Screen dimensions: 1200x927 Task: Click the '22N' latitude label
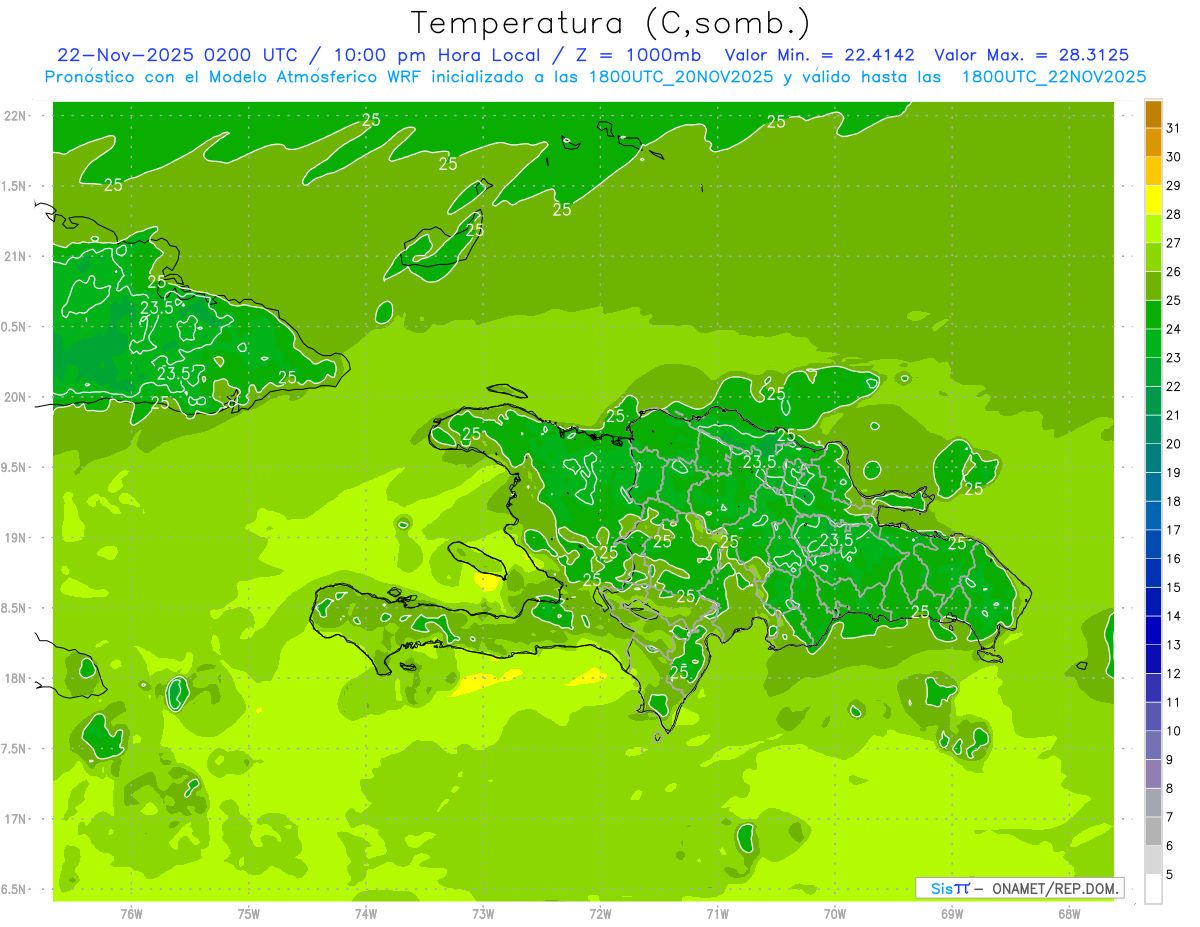(15, 116)
